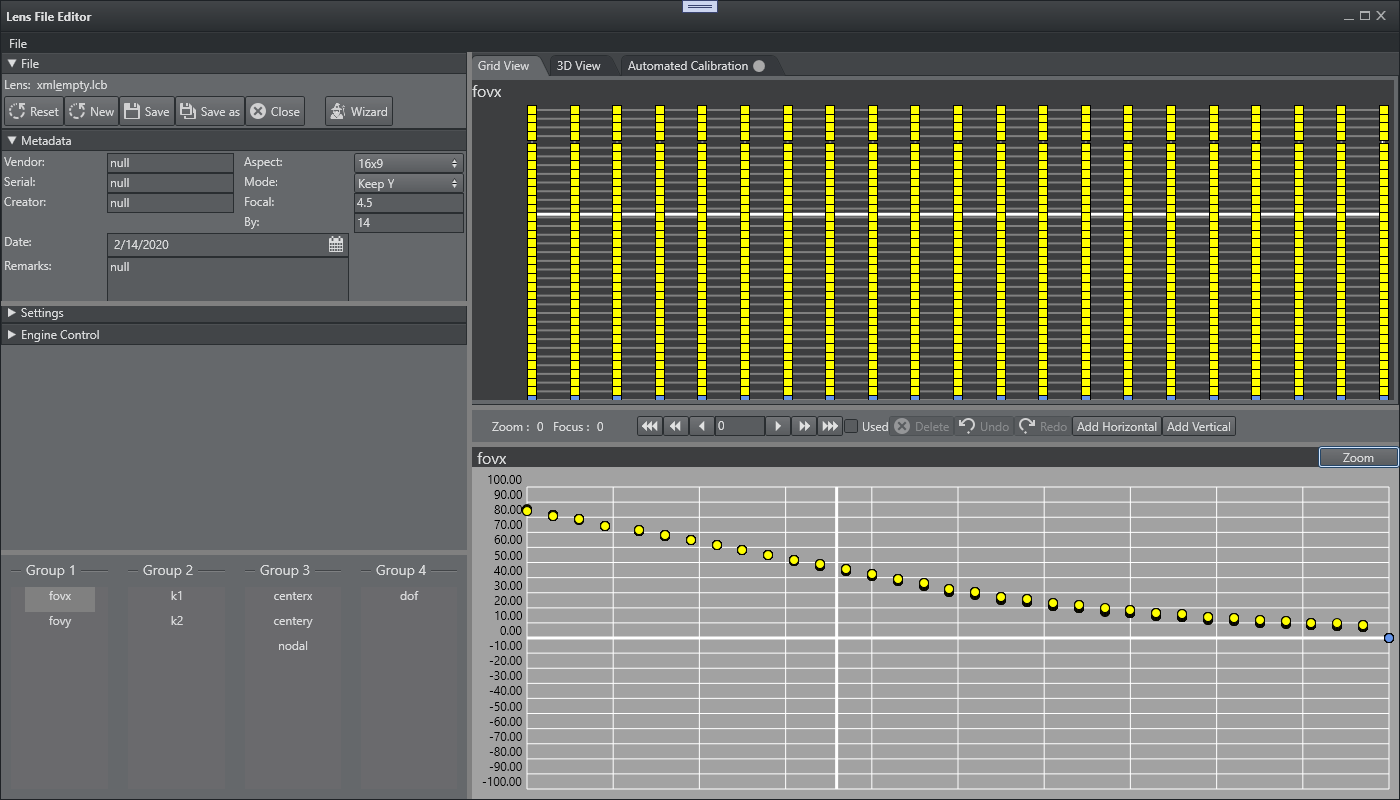1400x800 pixels.
Task: Click the Reset icon button
Action: point(34,112)
